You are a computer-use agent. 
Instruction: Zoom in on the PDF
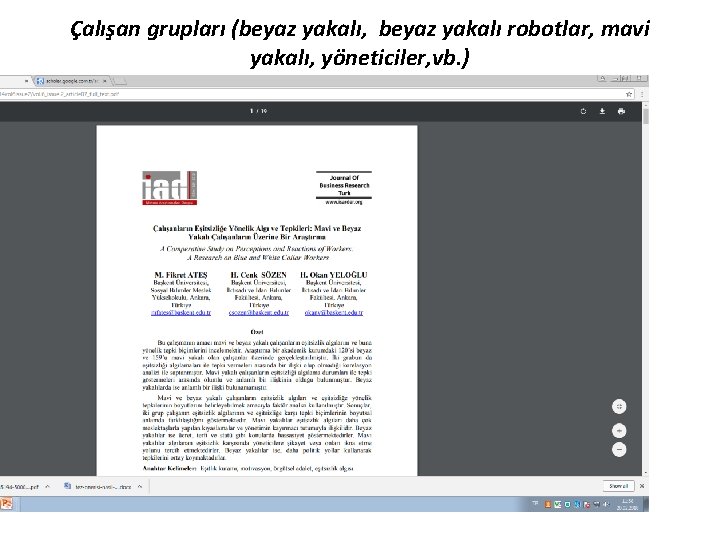pyautogui.click(x=619, y=431)
